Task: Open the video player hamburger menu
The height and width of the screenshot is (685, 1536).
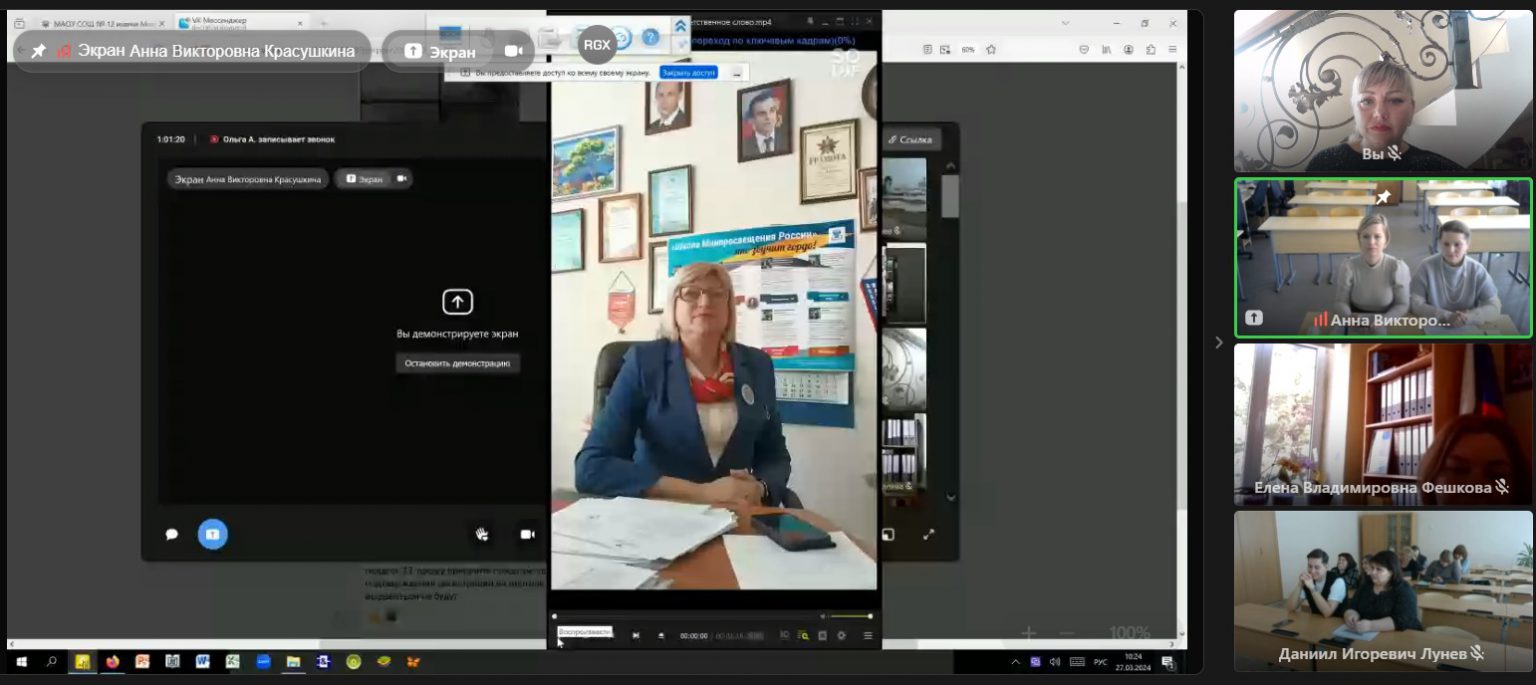Action: coord(867,635)
